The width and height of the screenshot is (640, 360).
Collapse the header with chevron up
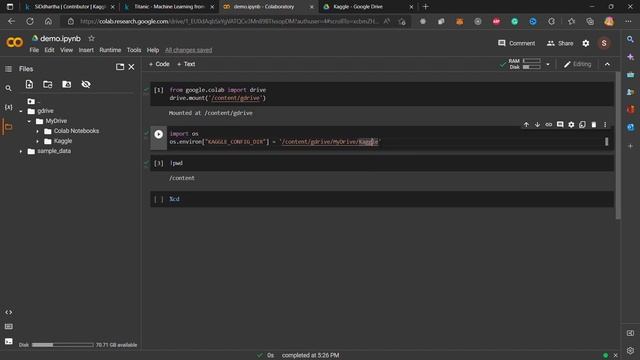tap(607, 64)
